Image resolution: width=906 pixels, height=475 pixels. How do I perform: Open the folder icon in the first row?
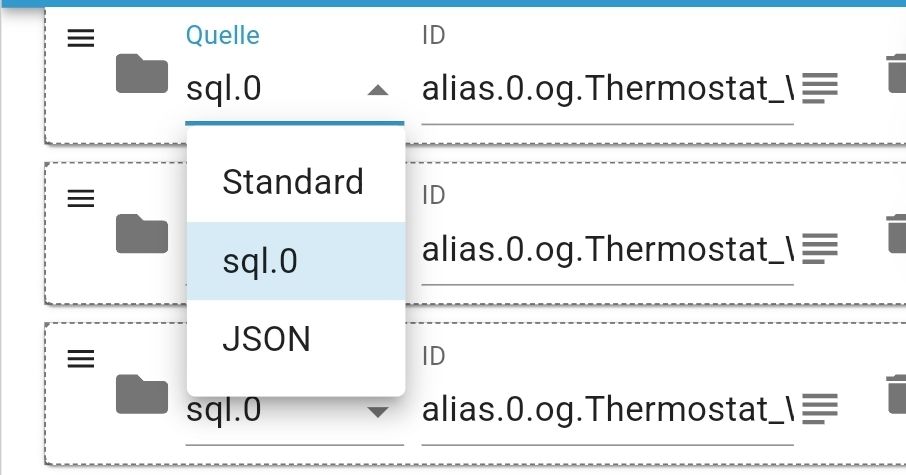142,75
